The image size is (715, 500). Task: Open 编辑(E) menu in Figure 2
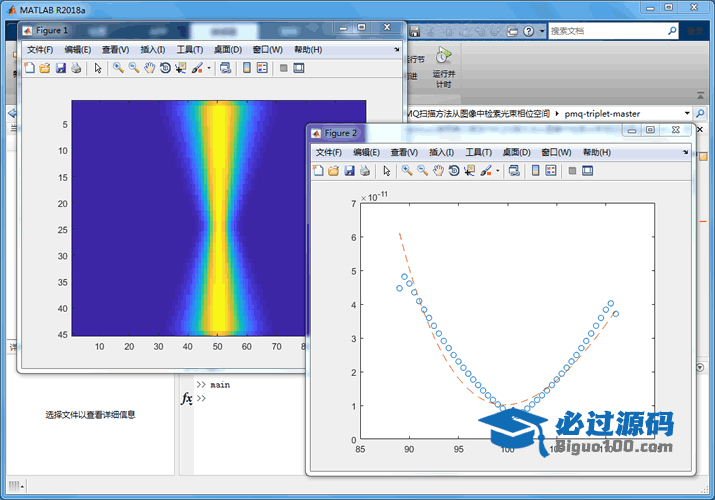click(x=366, y=152)
